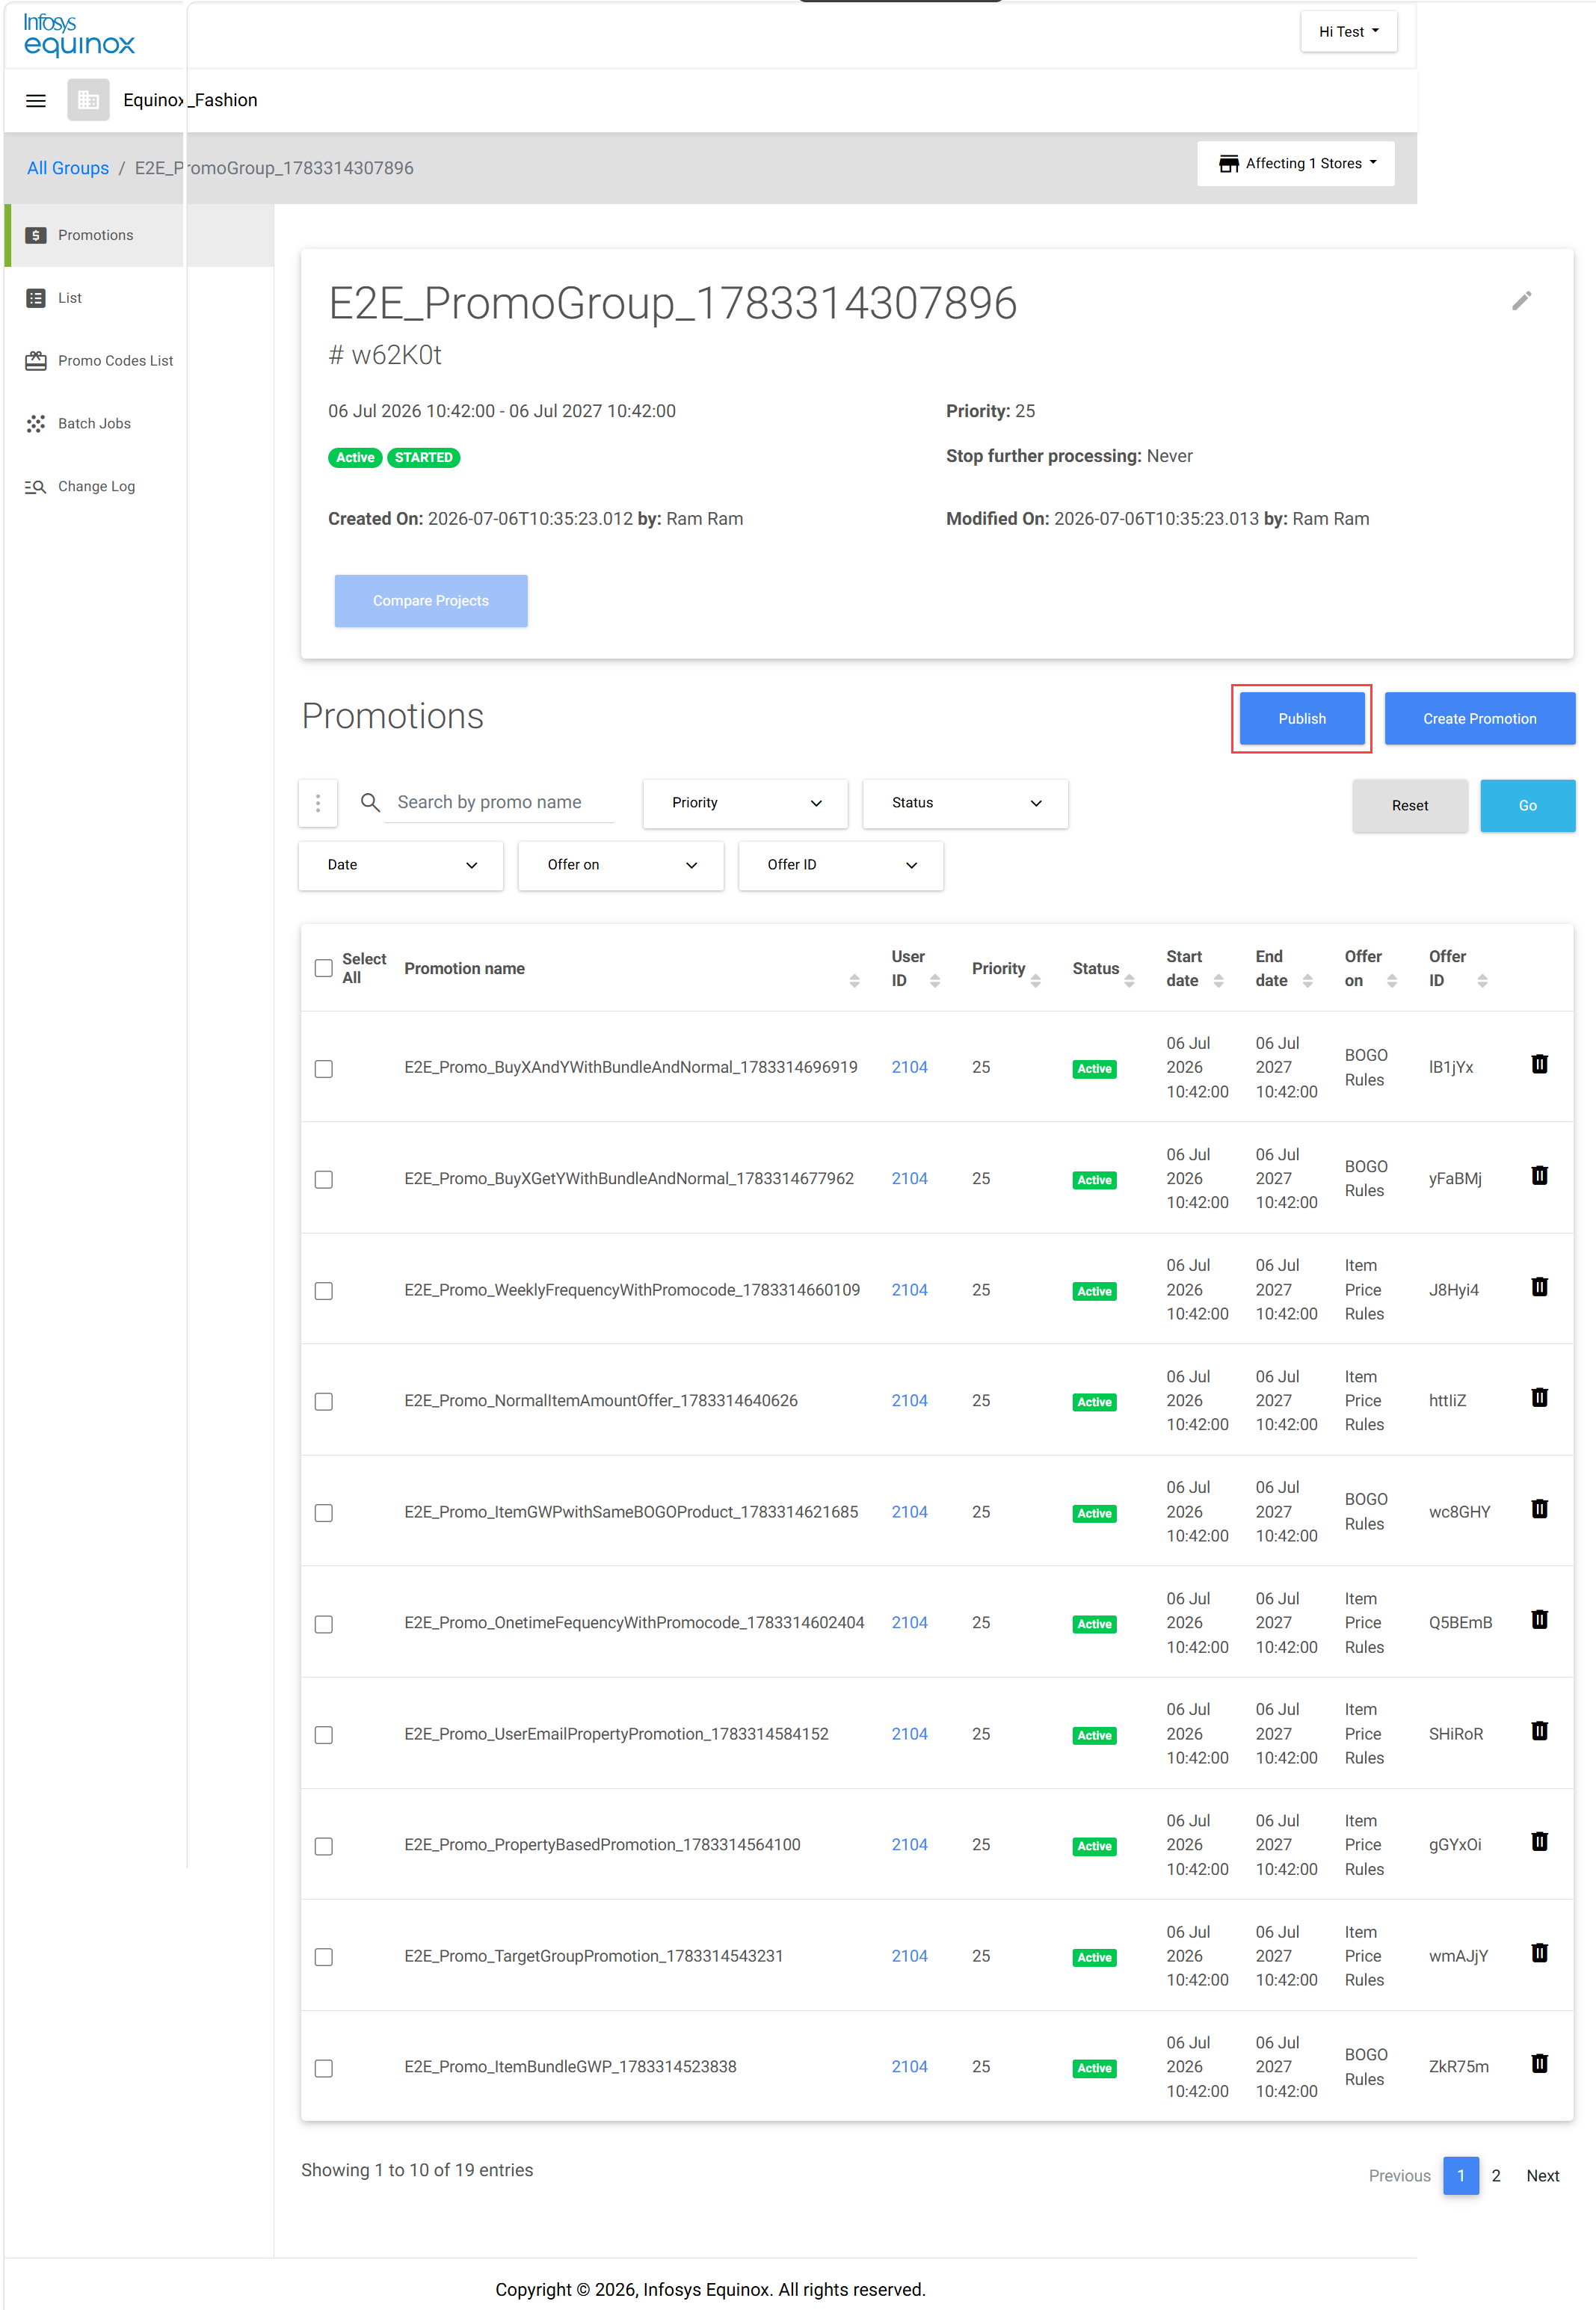1596x2310 pixels.
Task: Click the Compare Projects button
Action: point(431,601)
